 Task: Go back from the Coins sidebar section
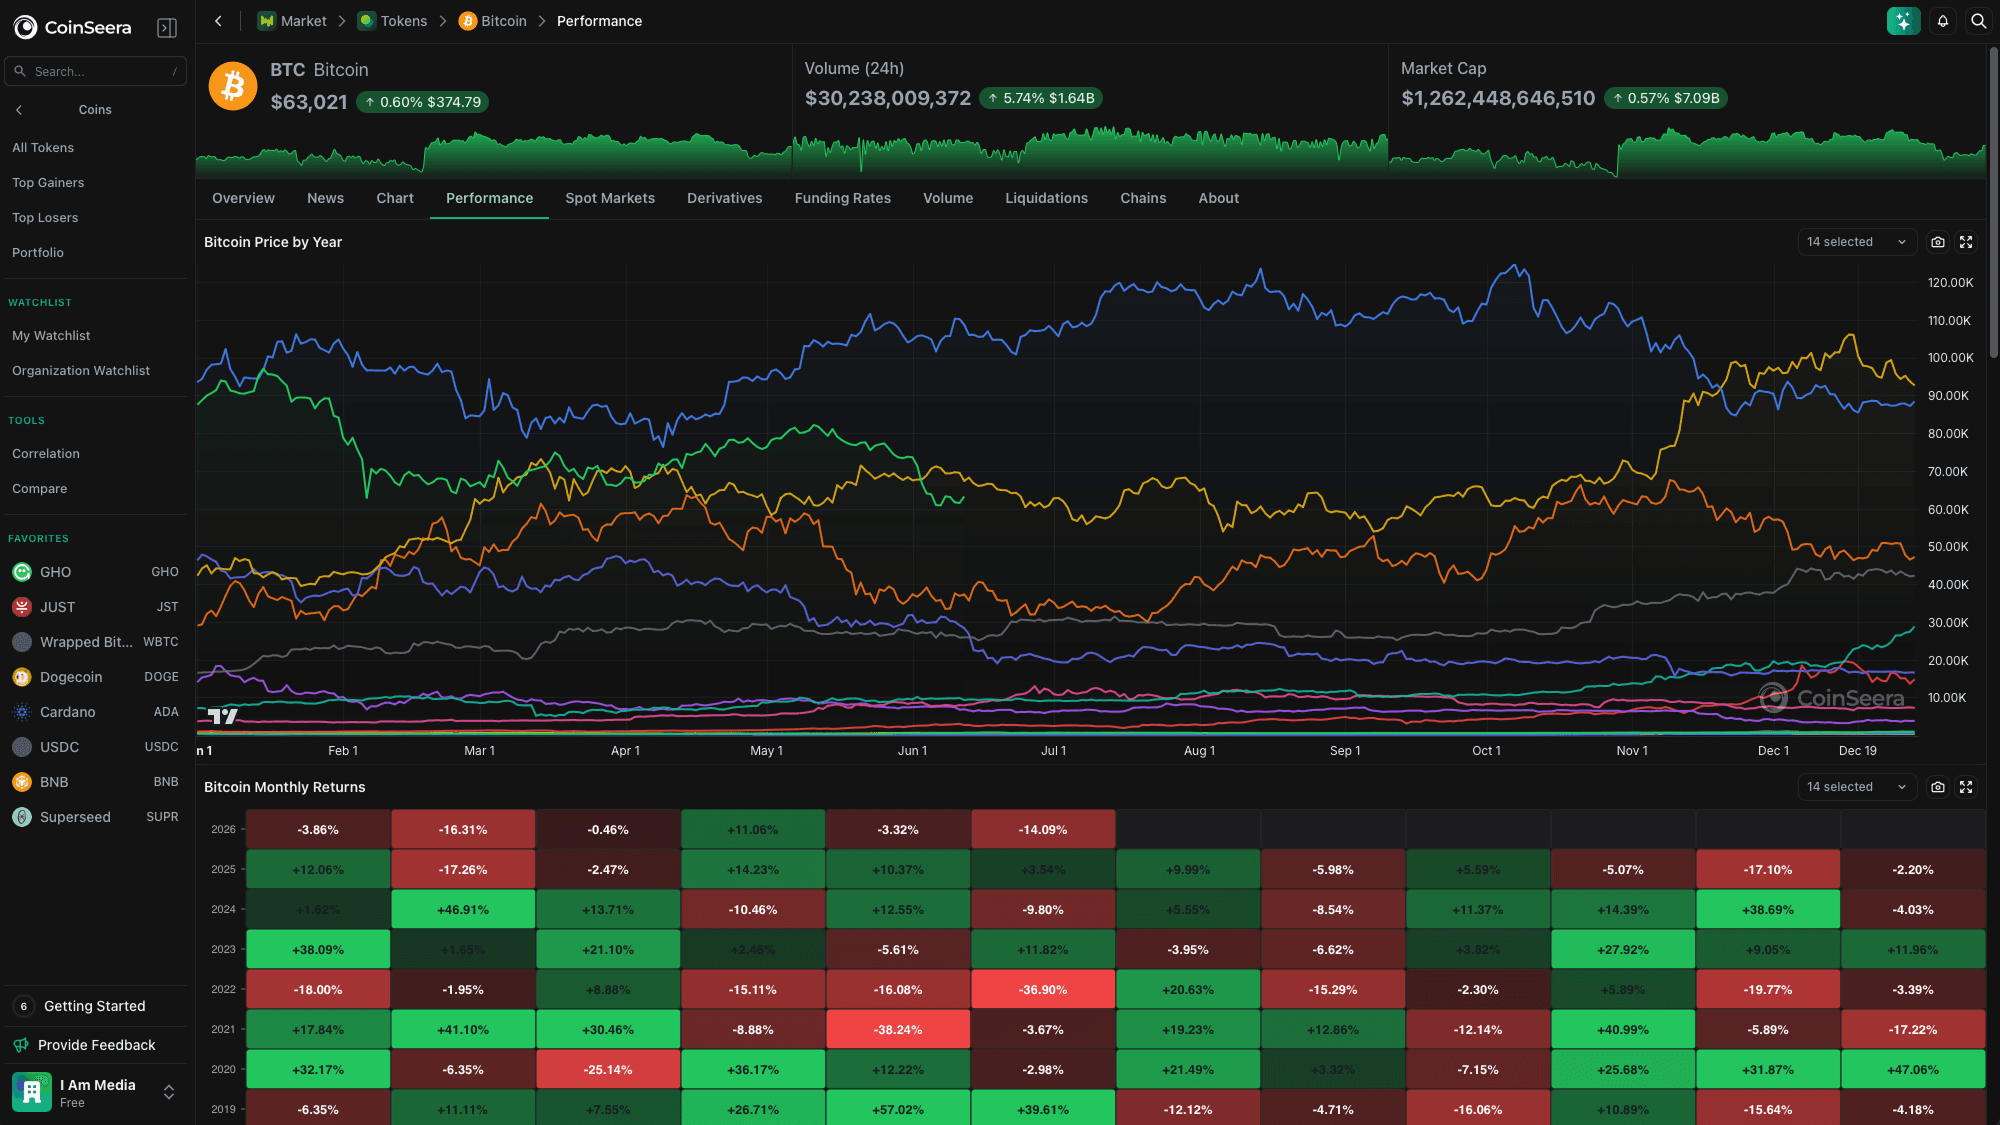tap(19, 110)
